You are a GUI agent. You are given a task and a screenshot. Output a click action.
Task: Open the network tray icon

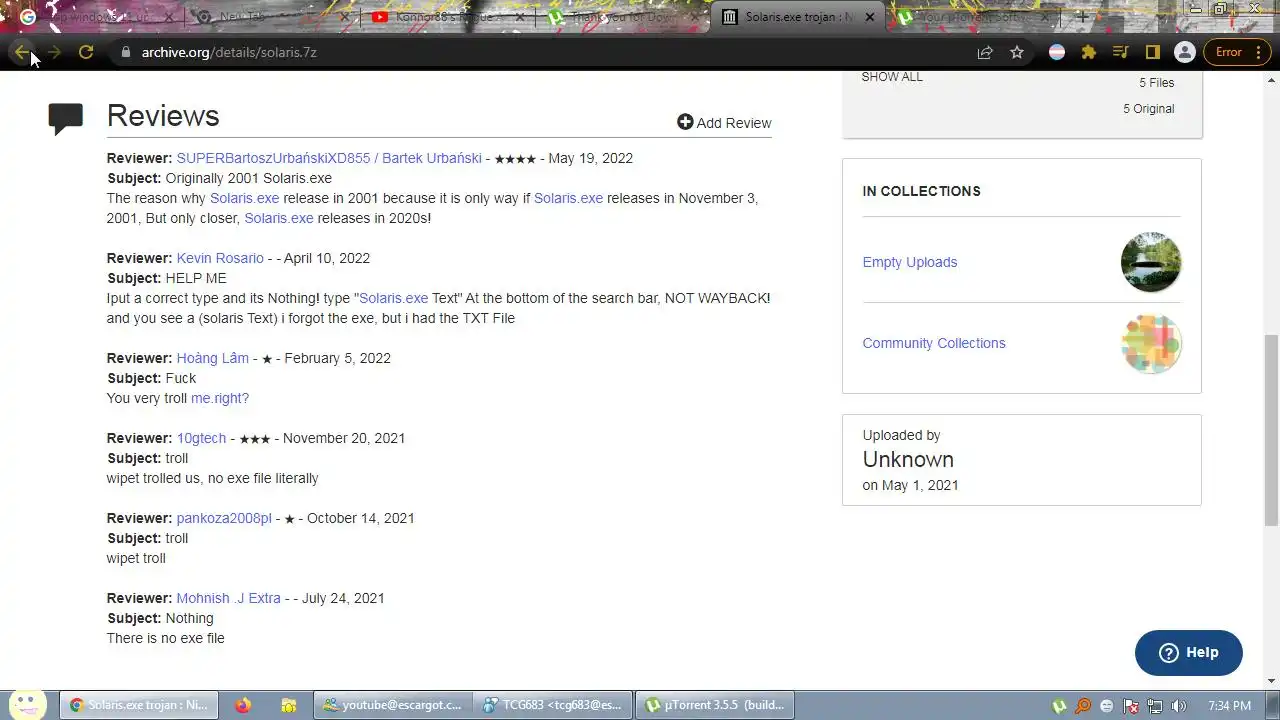[x=1154, y=706]
